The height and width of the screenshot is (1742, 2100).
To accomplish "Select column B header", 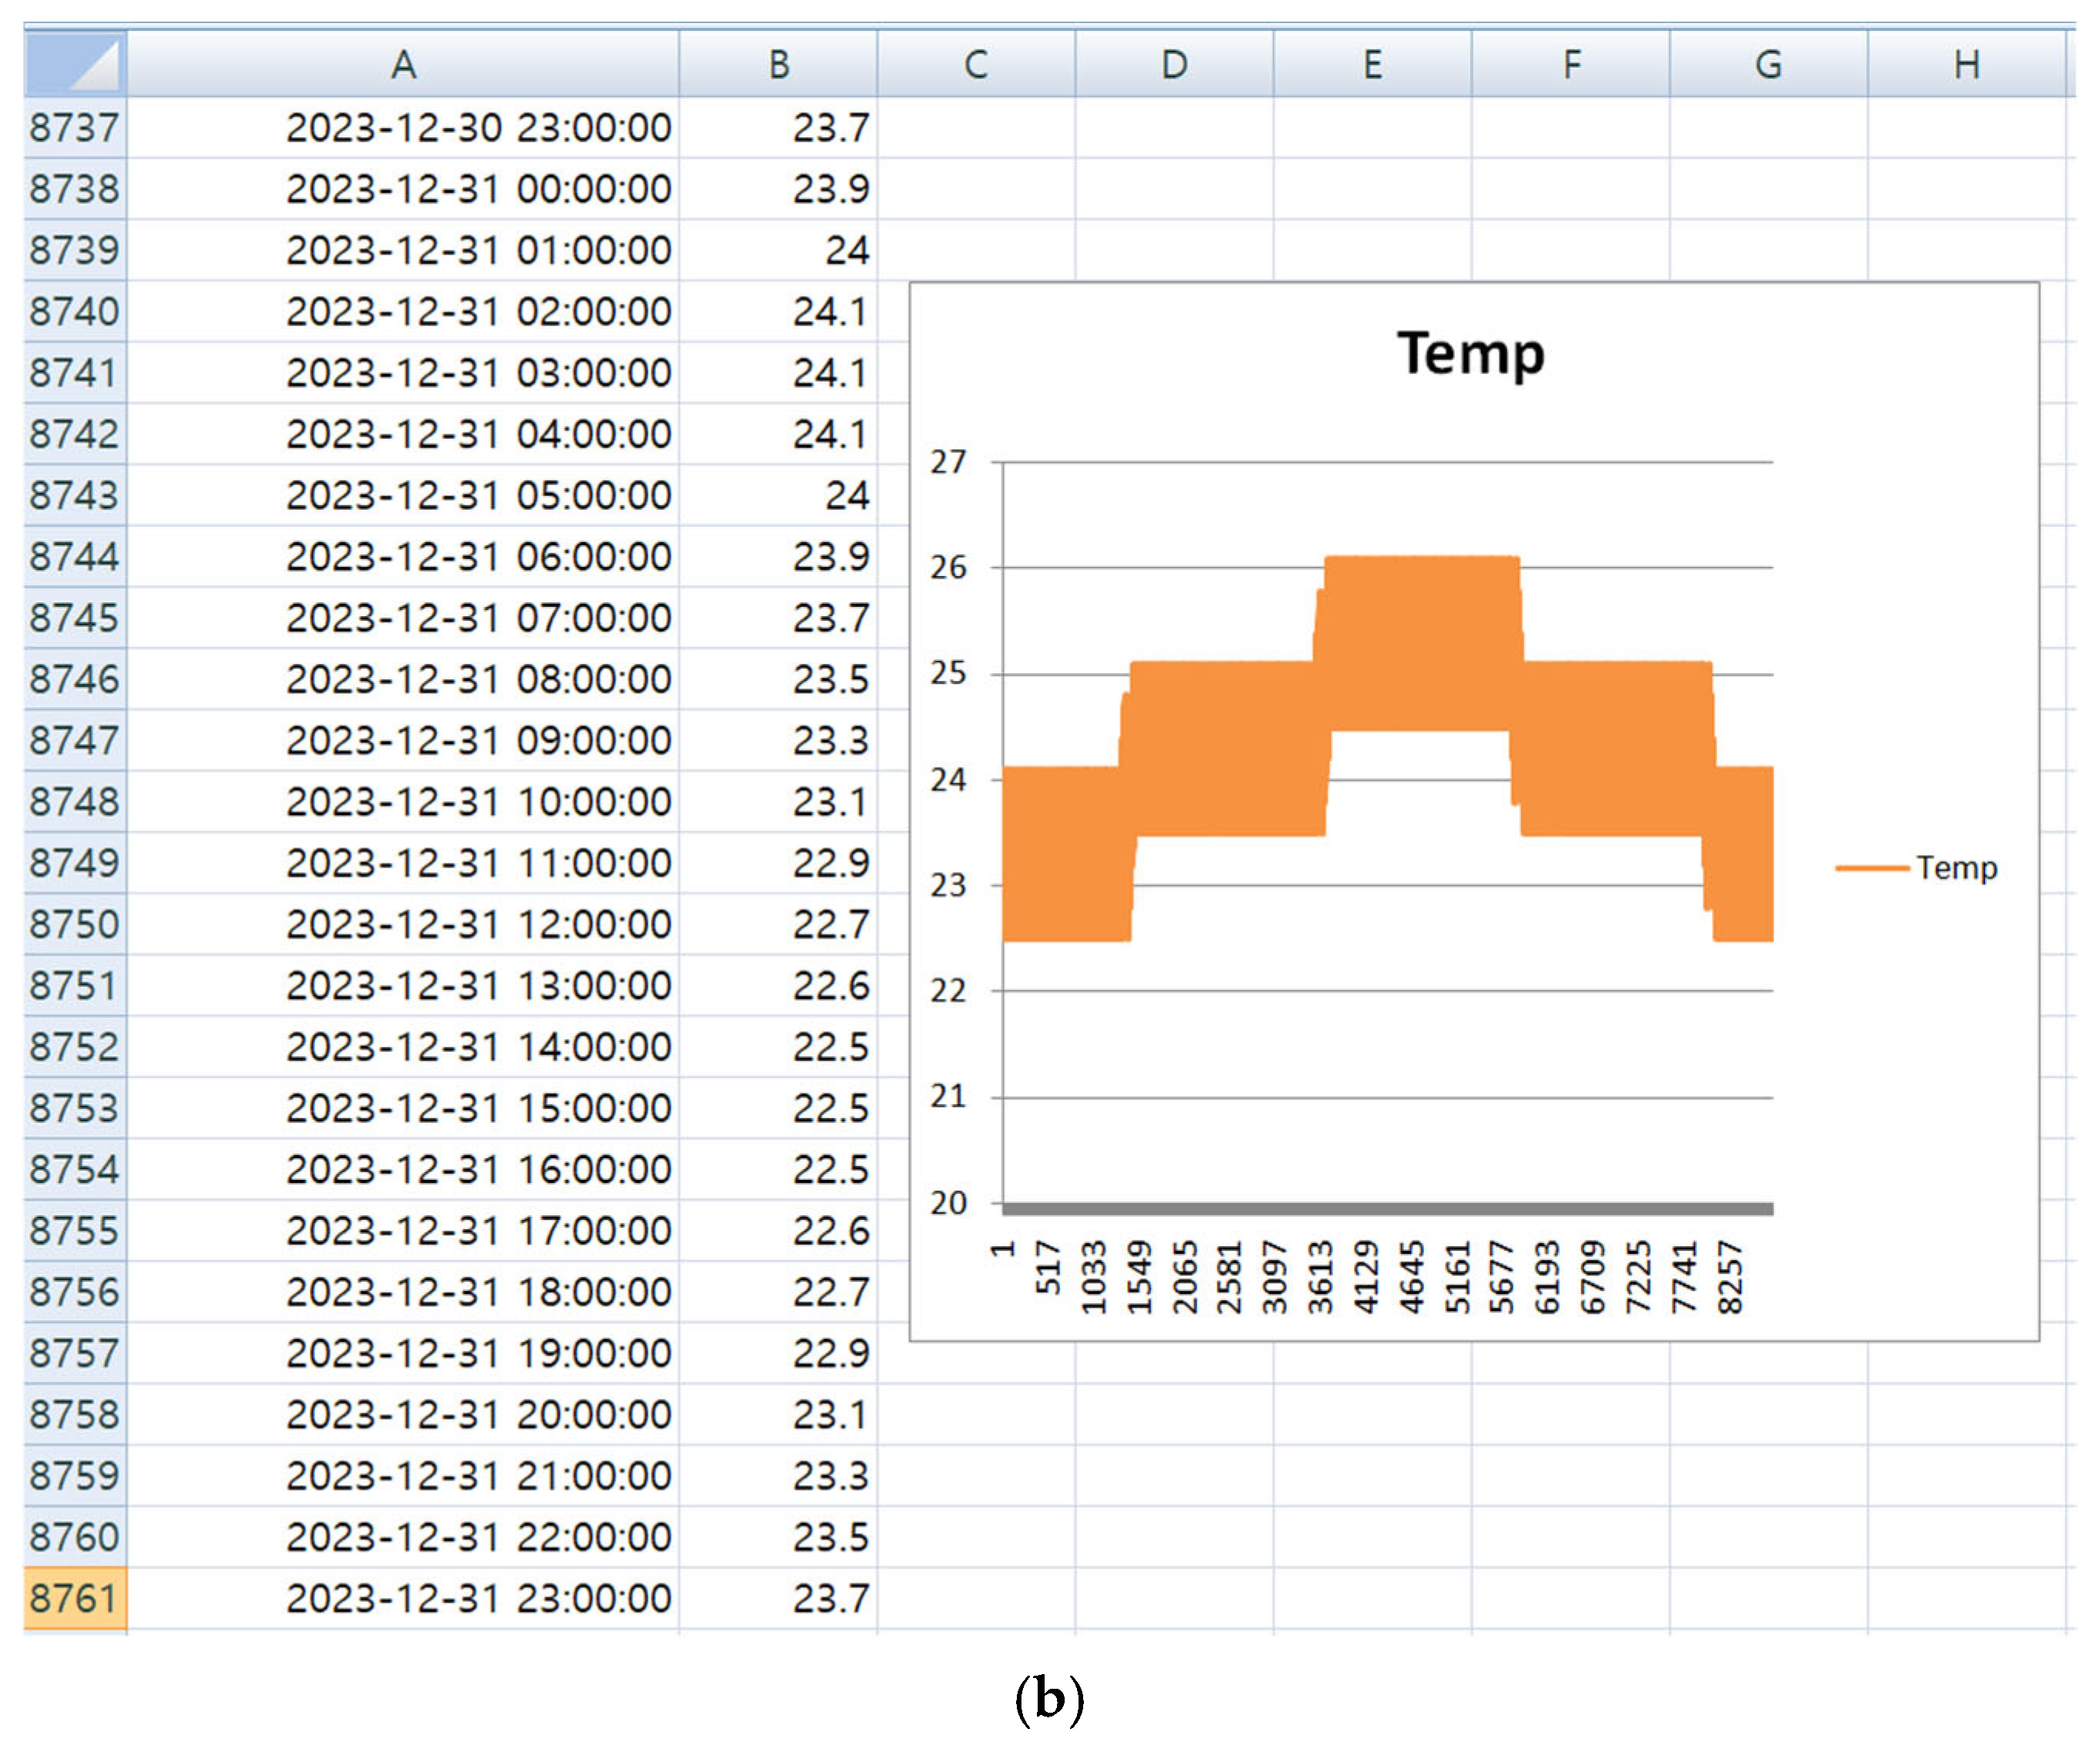I will pyautogui.click(x=779, y=64).
